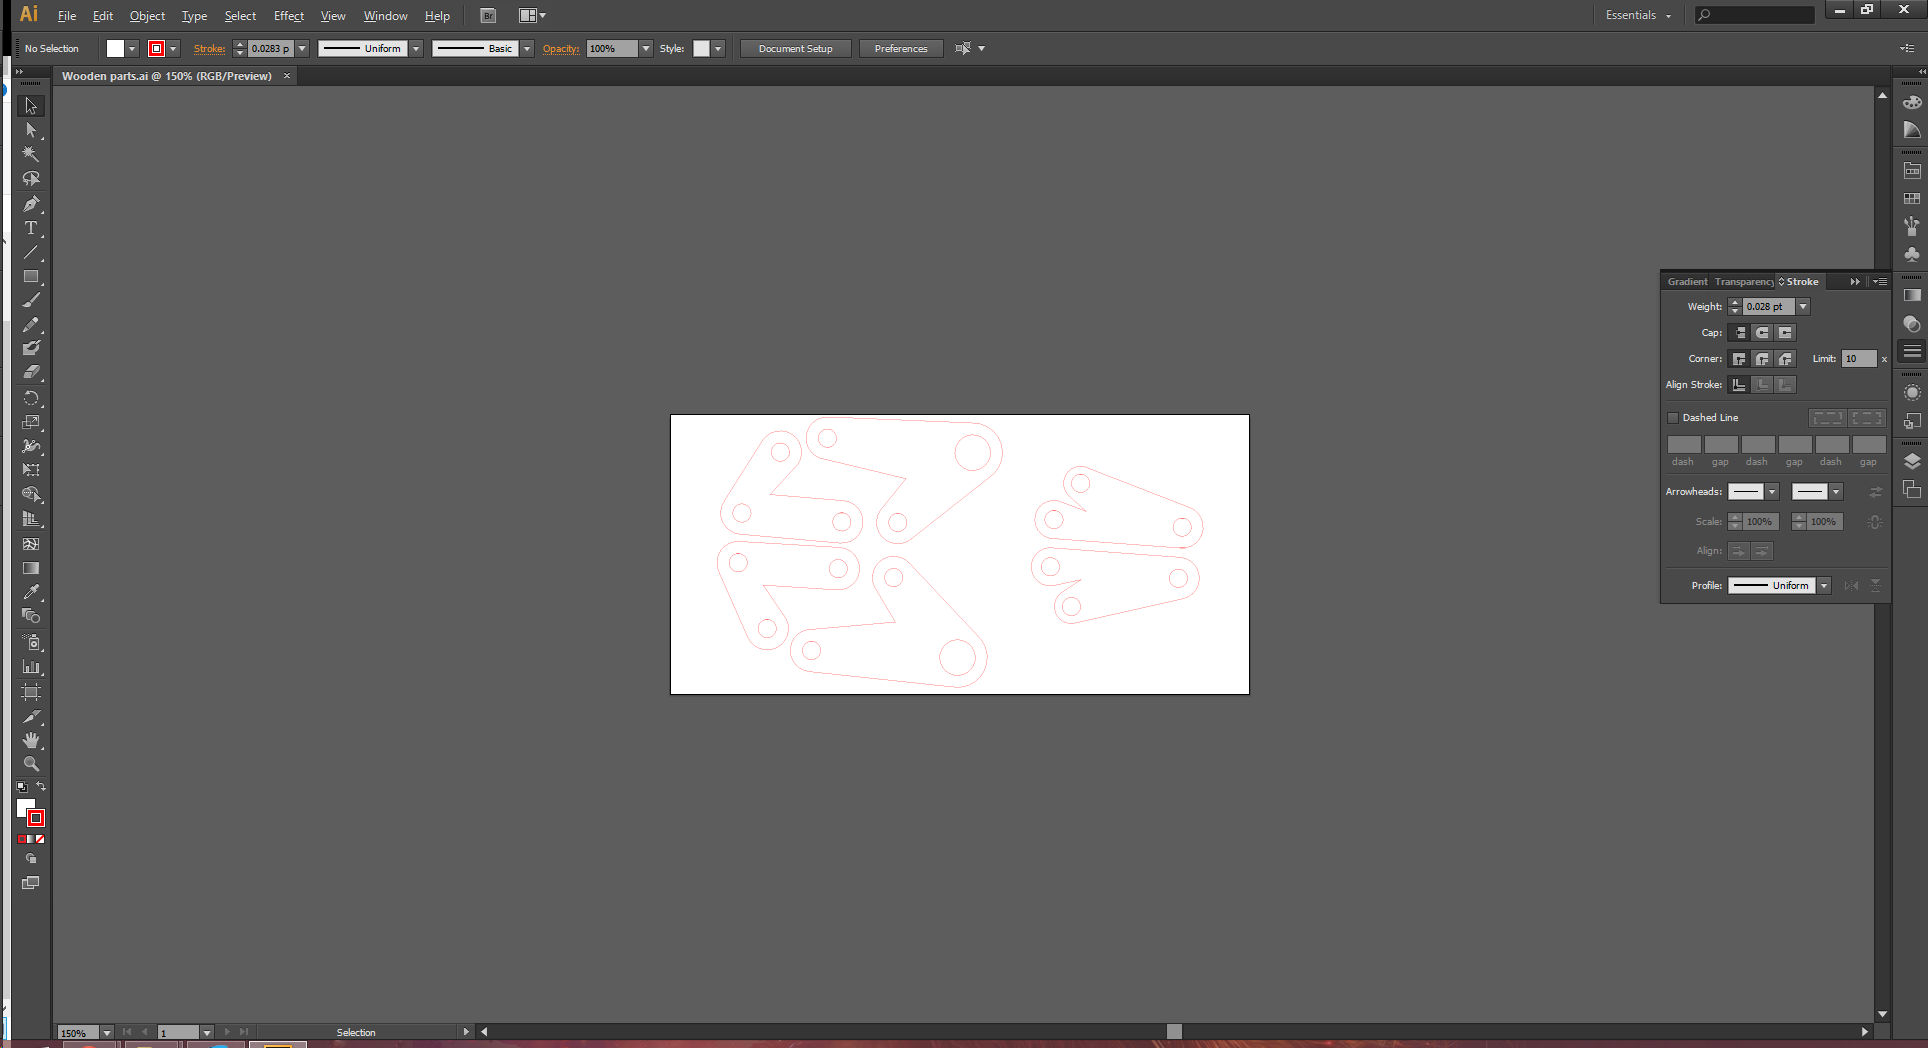1928x1048 pixels.
Task: Open the File menu
Action: point(67,16)
